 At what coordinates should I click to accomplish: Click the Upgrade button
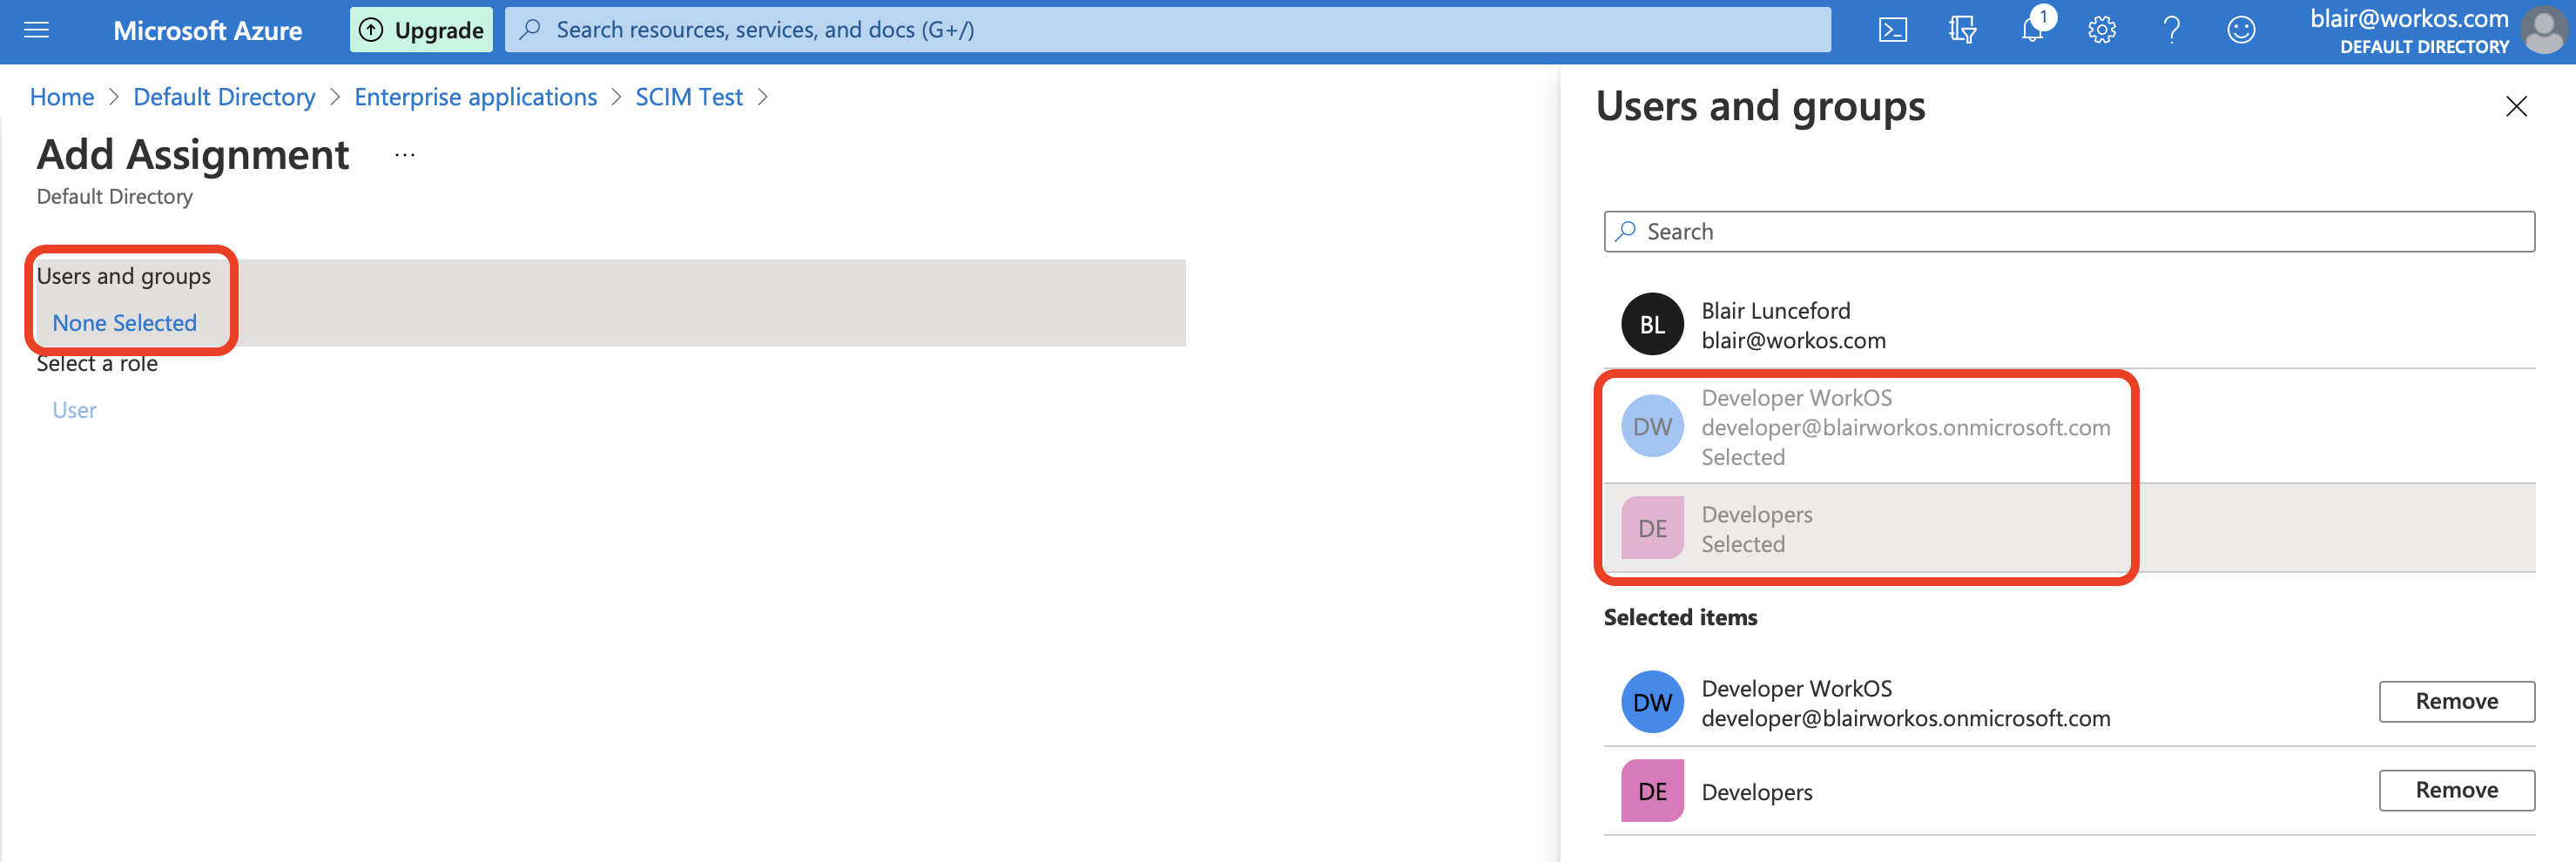(x=421, y=30)
